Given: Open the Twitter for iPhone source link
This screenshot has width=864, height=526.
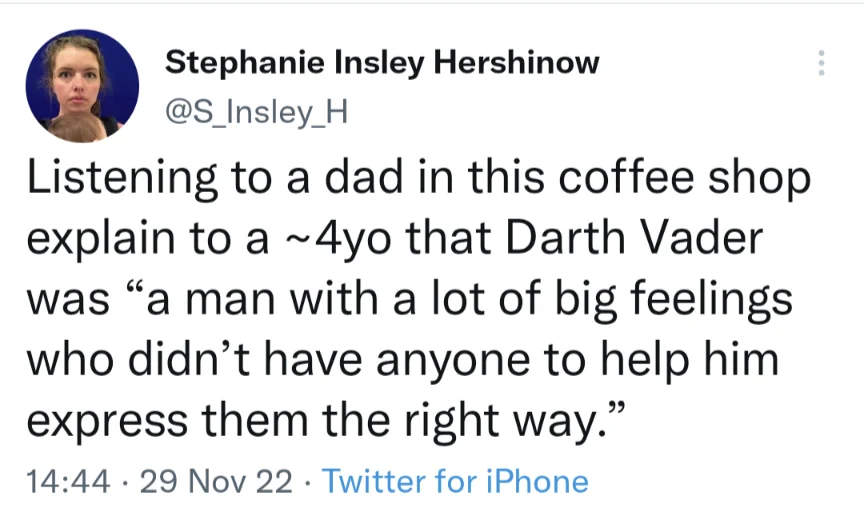Looking at the screenshot, I should coord(455,481).
